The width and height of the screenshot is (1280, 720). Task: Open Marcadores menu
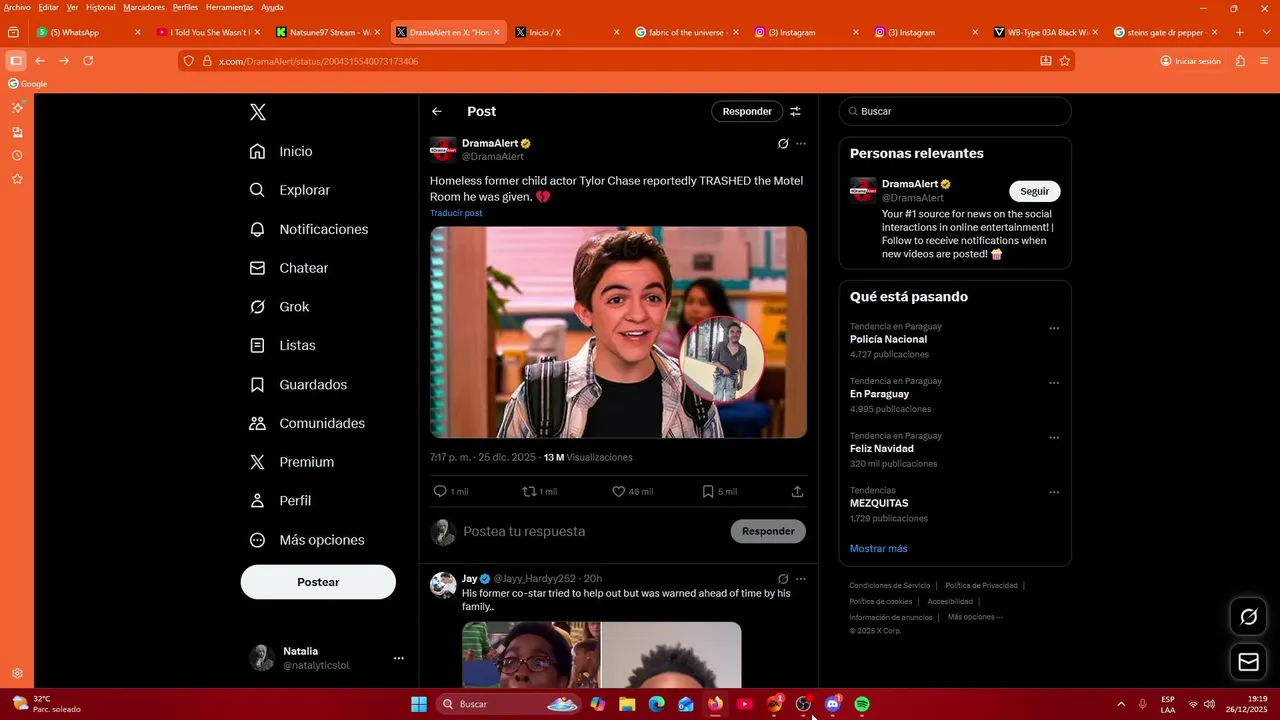click(144, 7)
